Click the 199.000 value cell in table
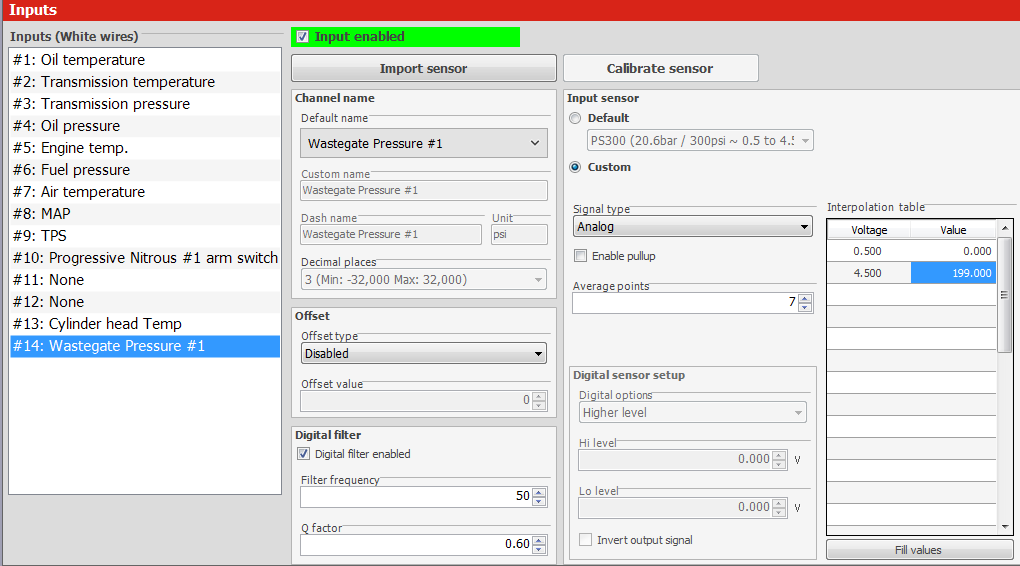Screen dimensions: 1020x566 [x=953, y=273]
